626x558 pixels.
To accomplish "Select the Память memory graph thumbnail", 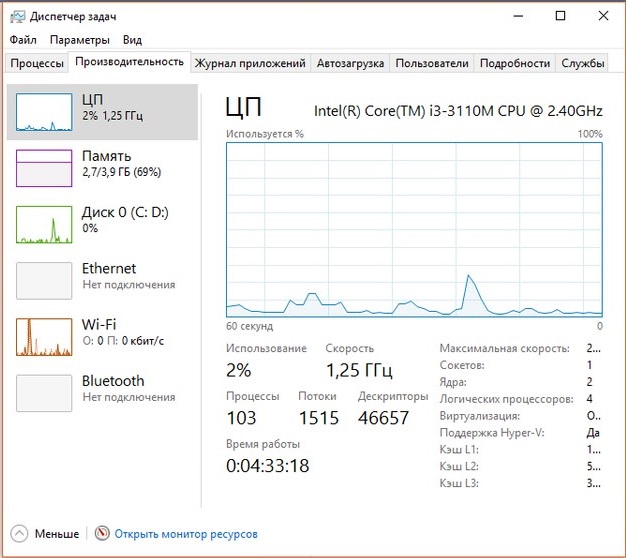I will [x=44, y=169].
